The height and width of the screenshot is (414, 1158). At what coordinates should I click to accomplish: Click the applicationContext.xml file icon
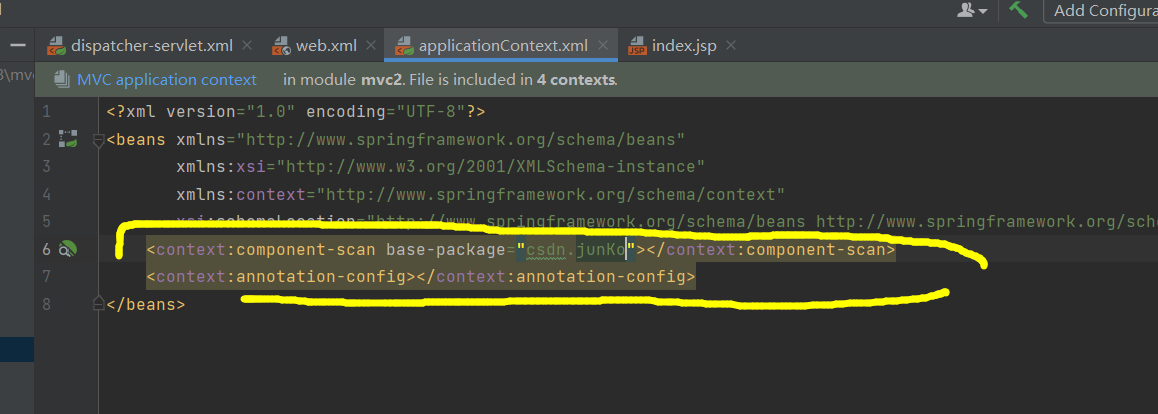pyautogui.click(x=404, y=46)
